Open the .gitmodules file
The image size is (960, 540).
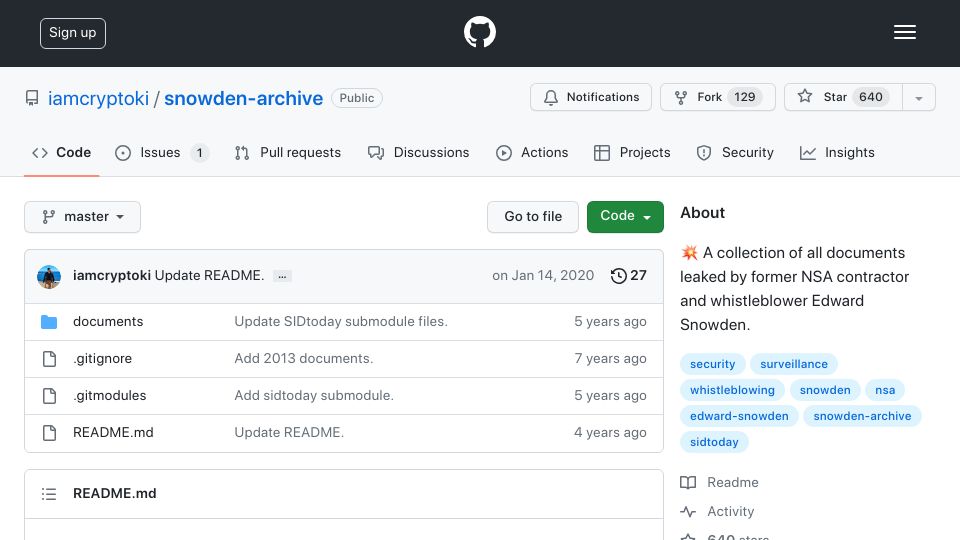tap(110, 396)
